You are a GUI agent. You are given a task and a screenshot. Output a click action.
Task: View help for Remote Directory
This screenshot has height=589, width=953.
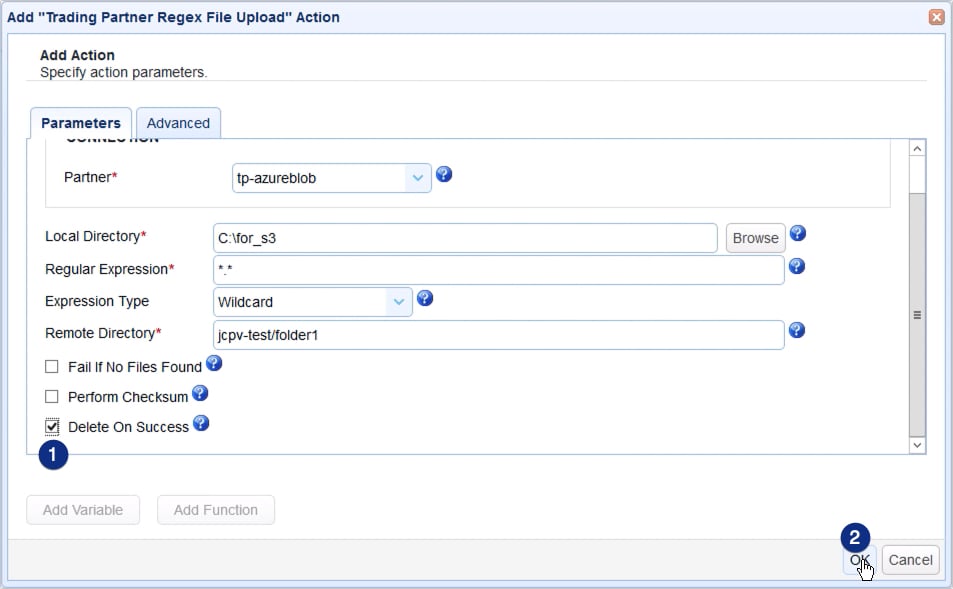(797, 330)
